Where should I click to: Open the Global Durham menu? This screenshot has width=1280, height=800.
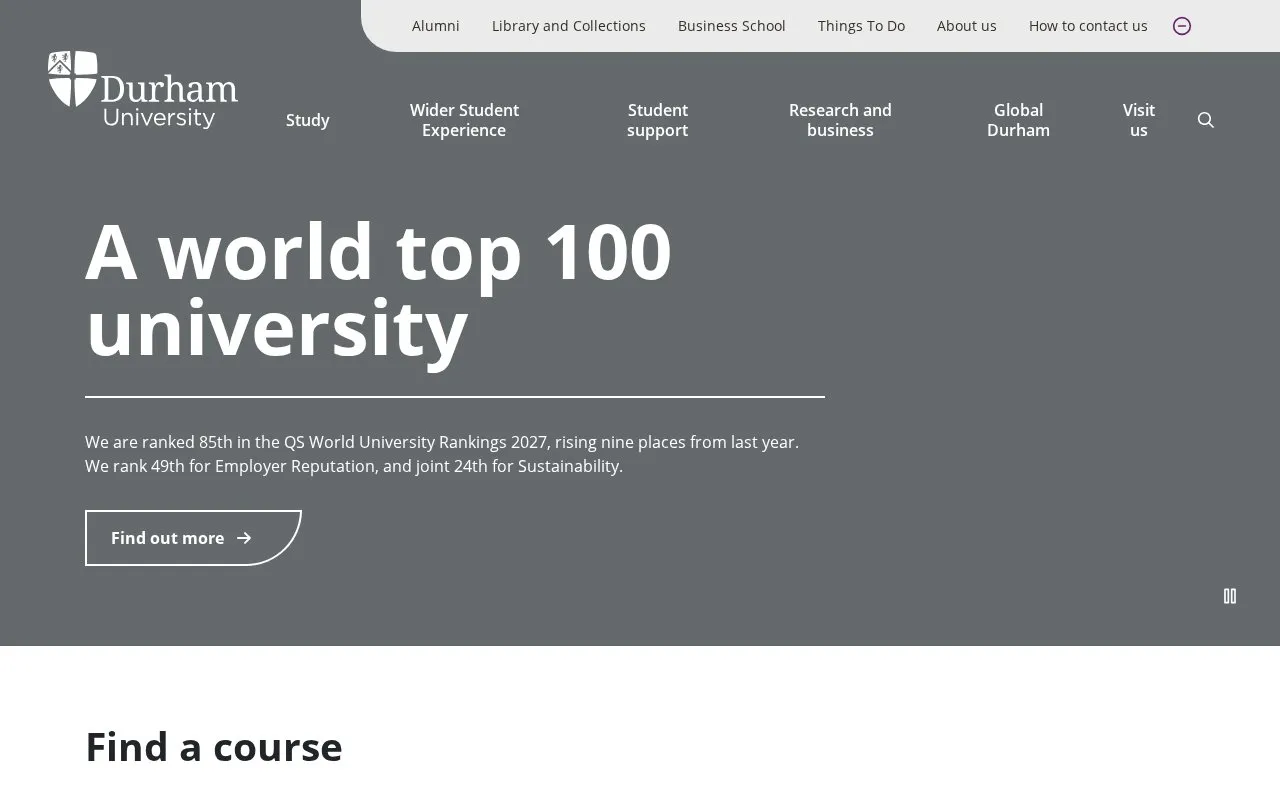1018,120
